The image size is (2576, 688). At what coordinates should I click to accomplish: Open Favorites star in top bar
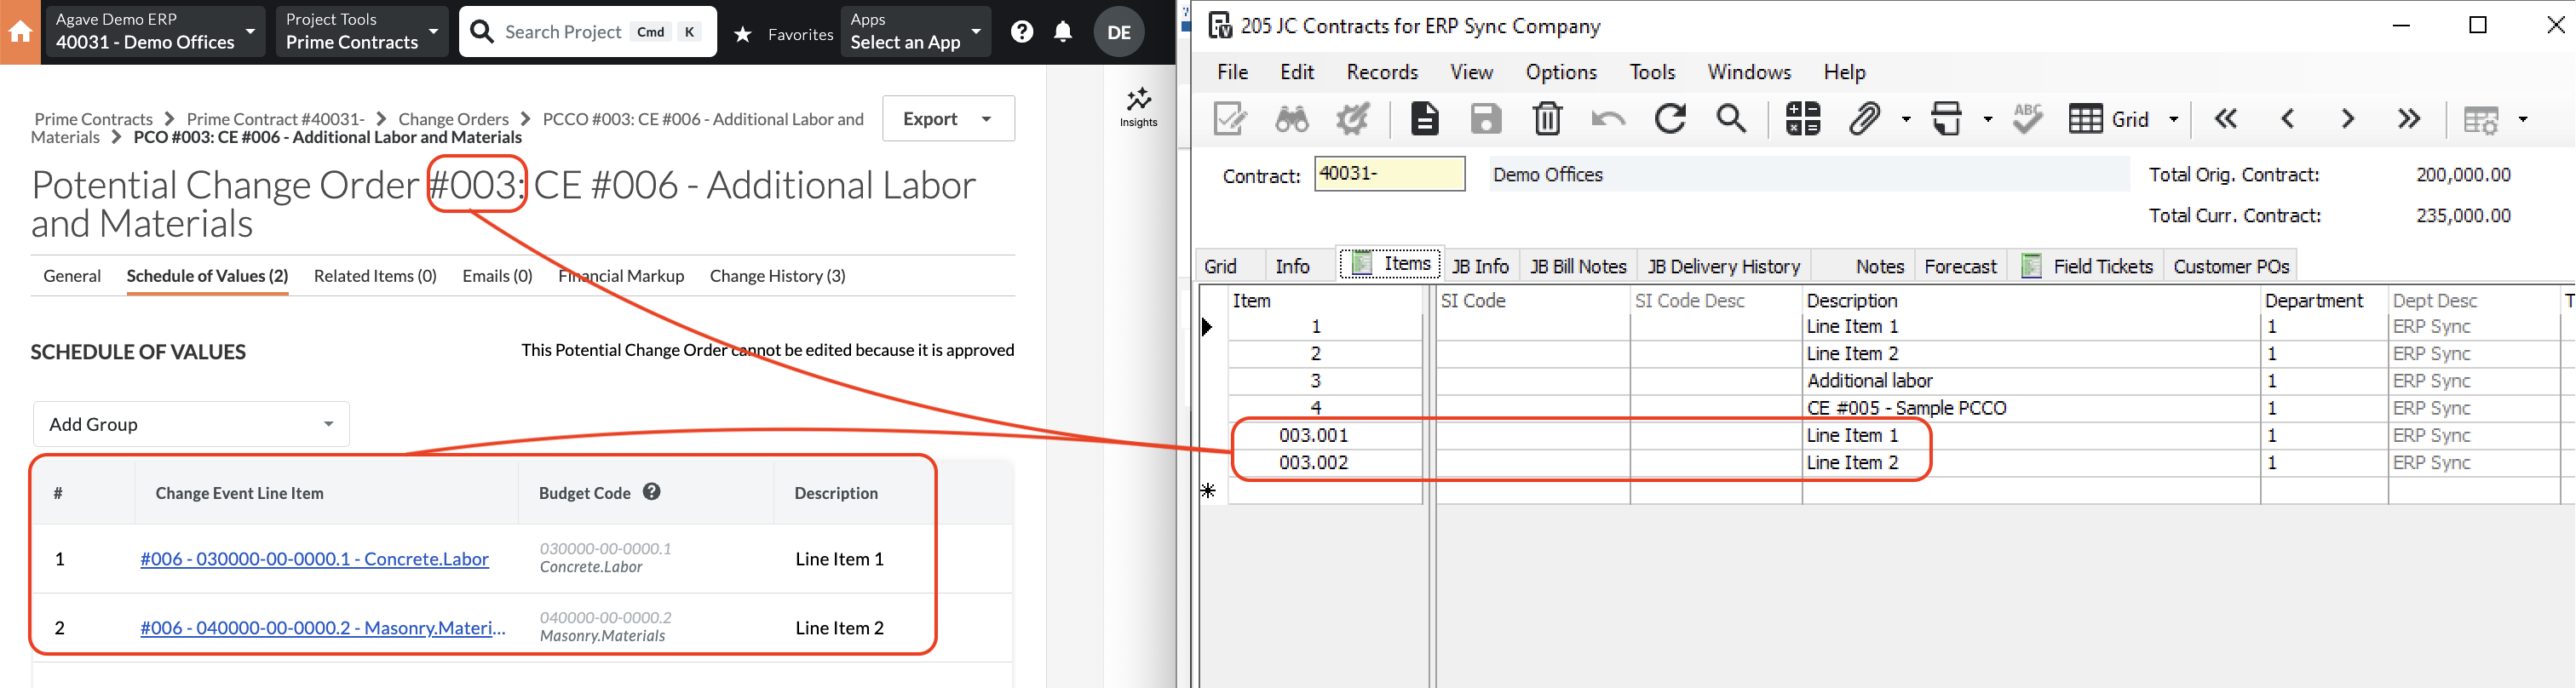coord(742,34)
